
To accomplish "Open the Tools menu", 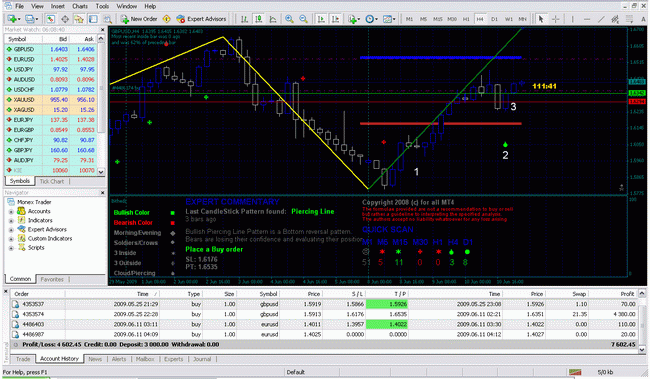I will 102,6.
